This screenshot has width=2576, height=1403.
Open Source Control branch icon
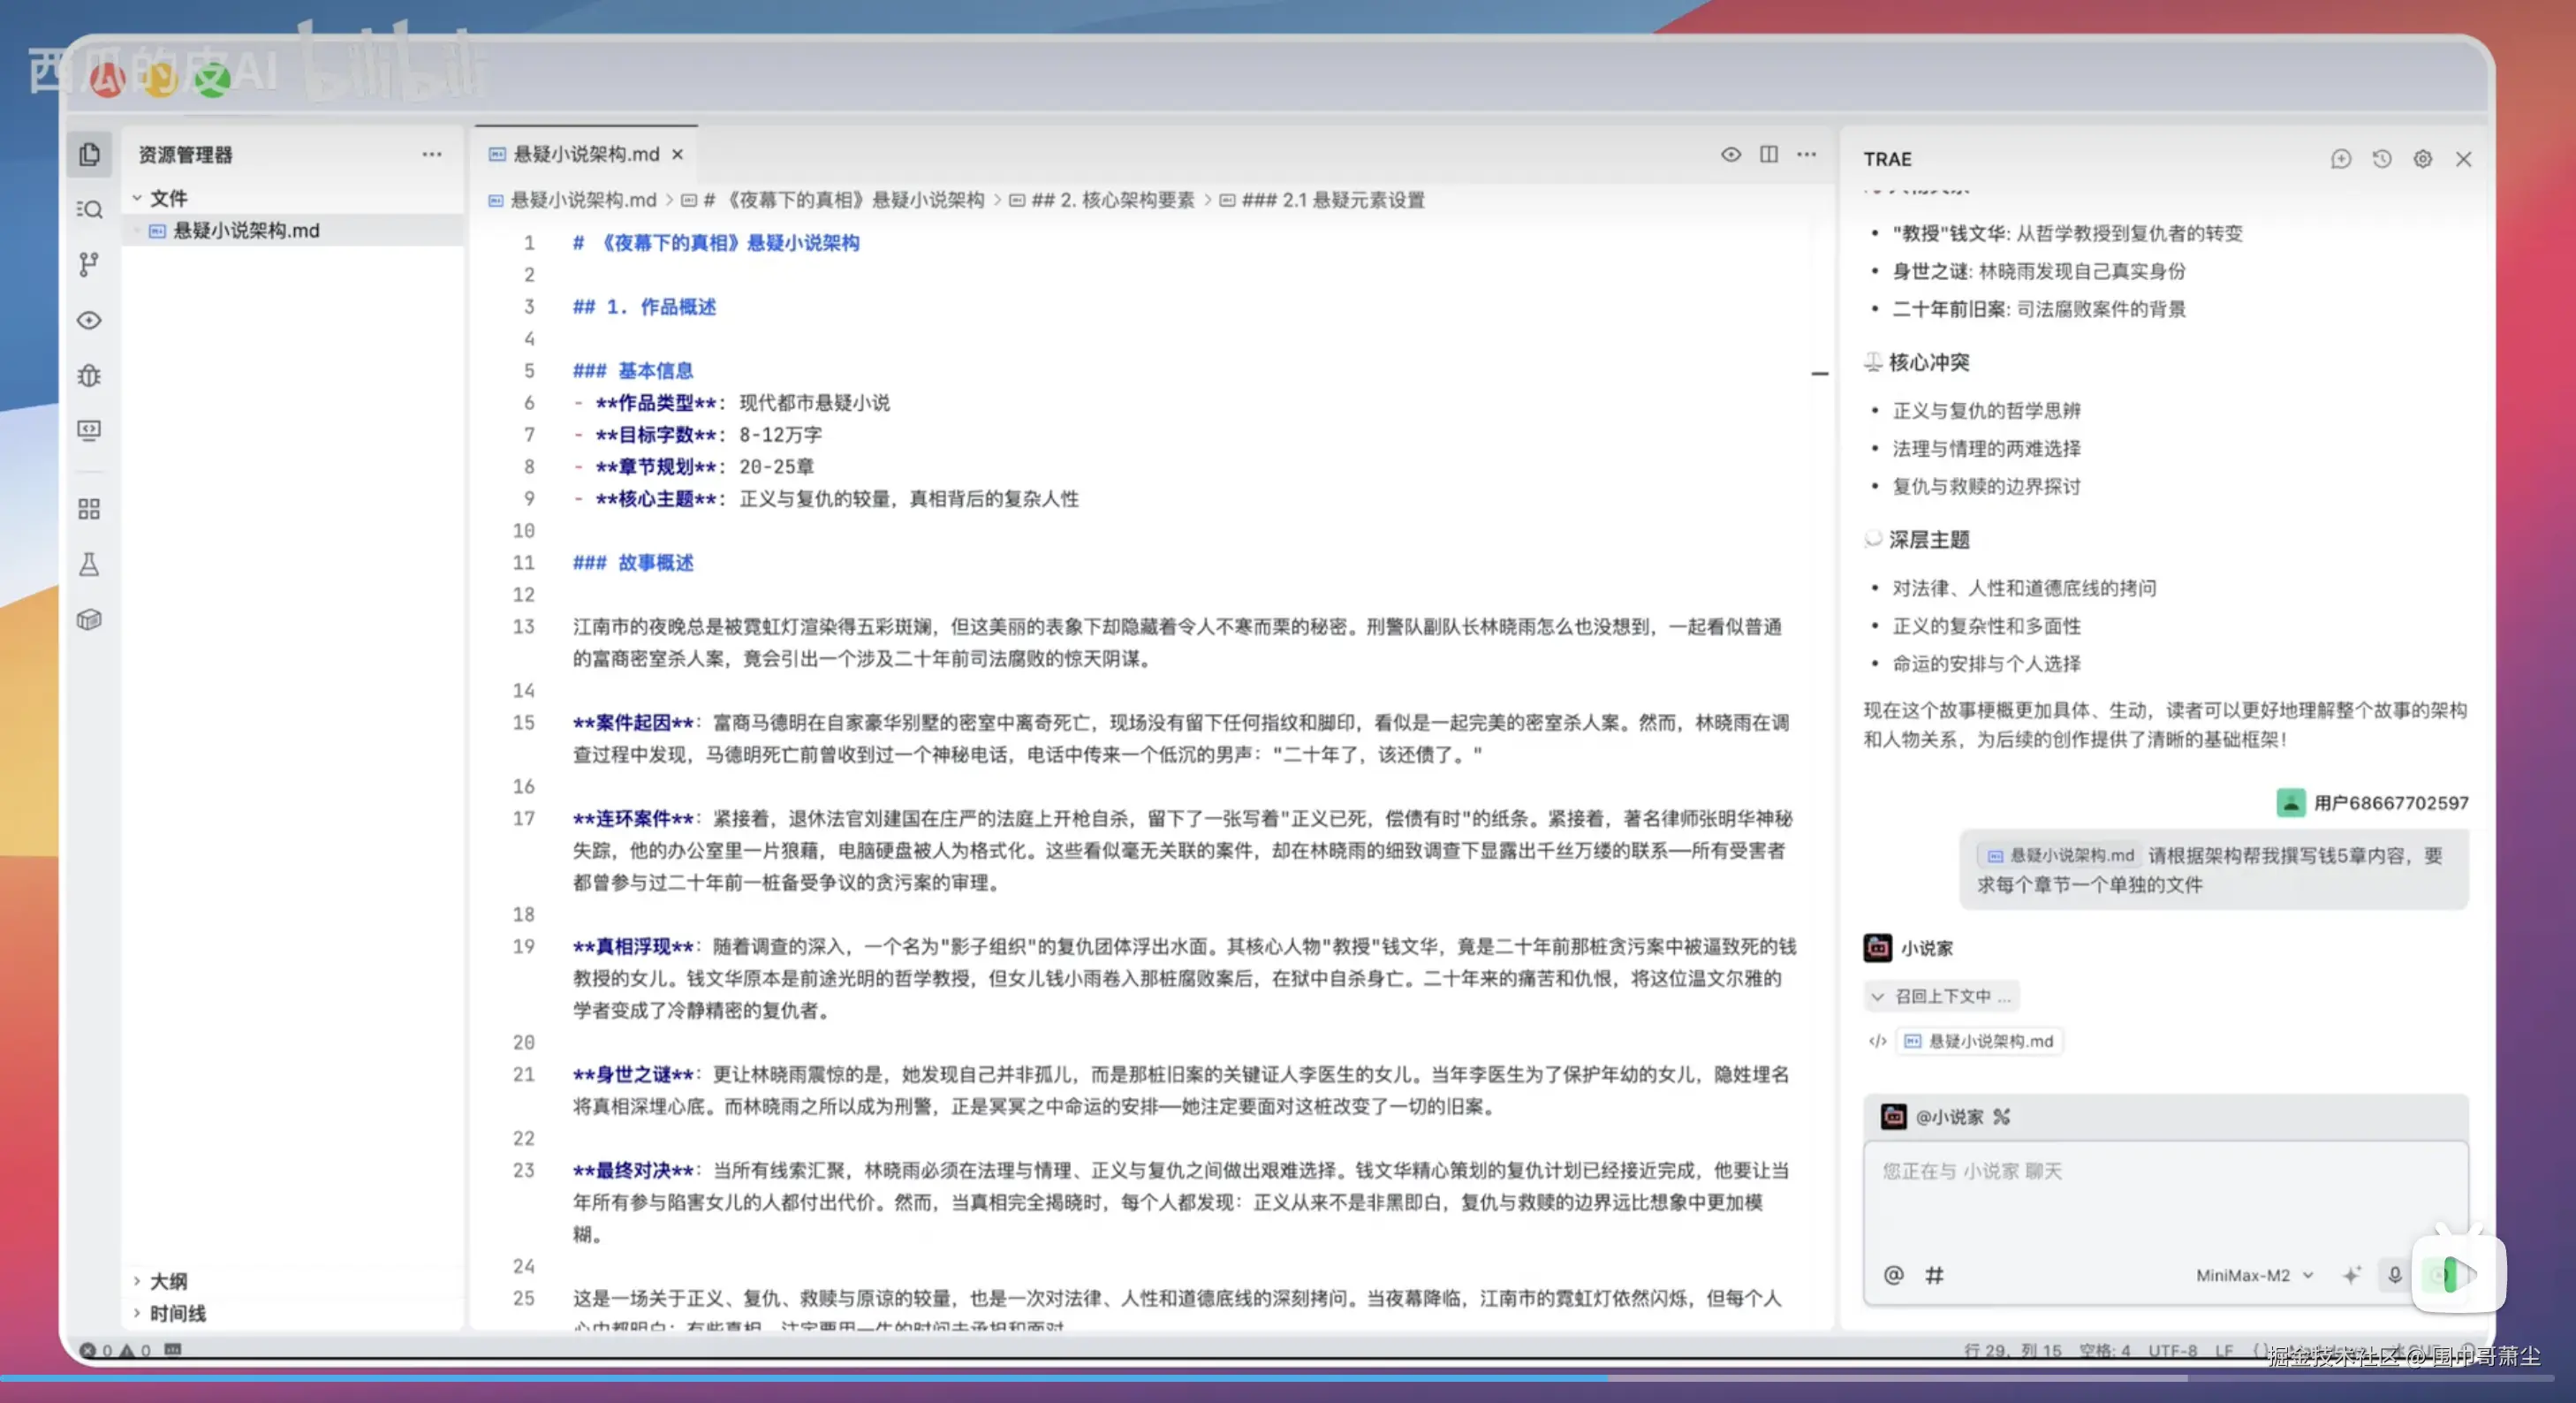89,264
